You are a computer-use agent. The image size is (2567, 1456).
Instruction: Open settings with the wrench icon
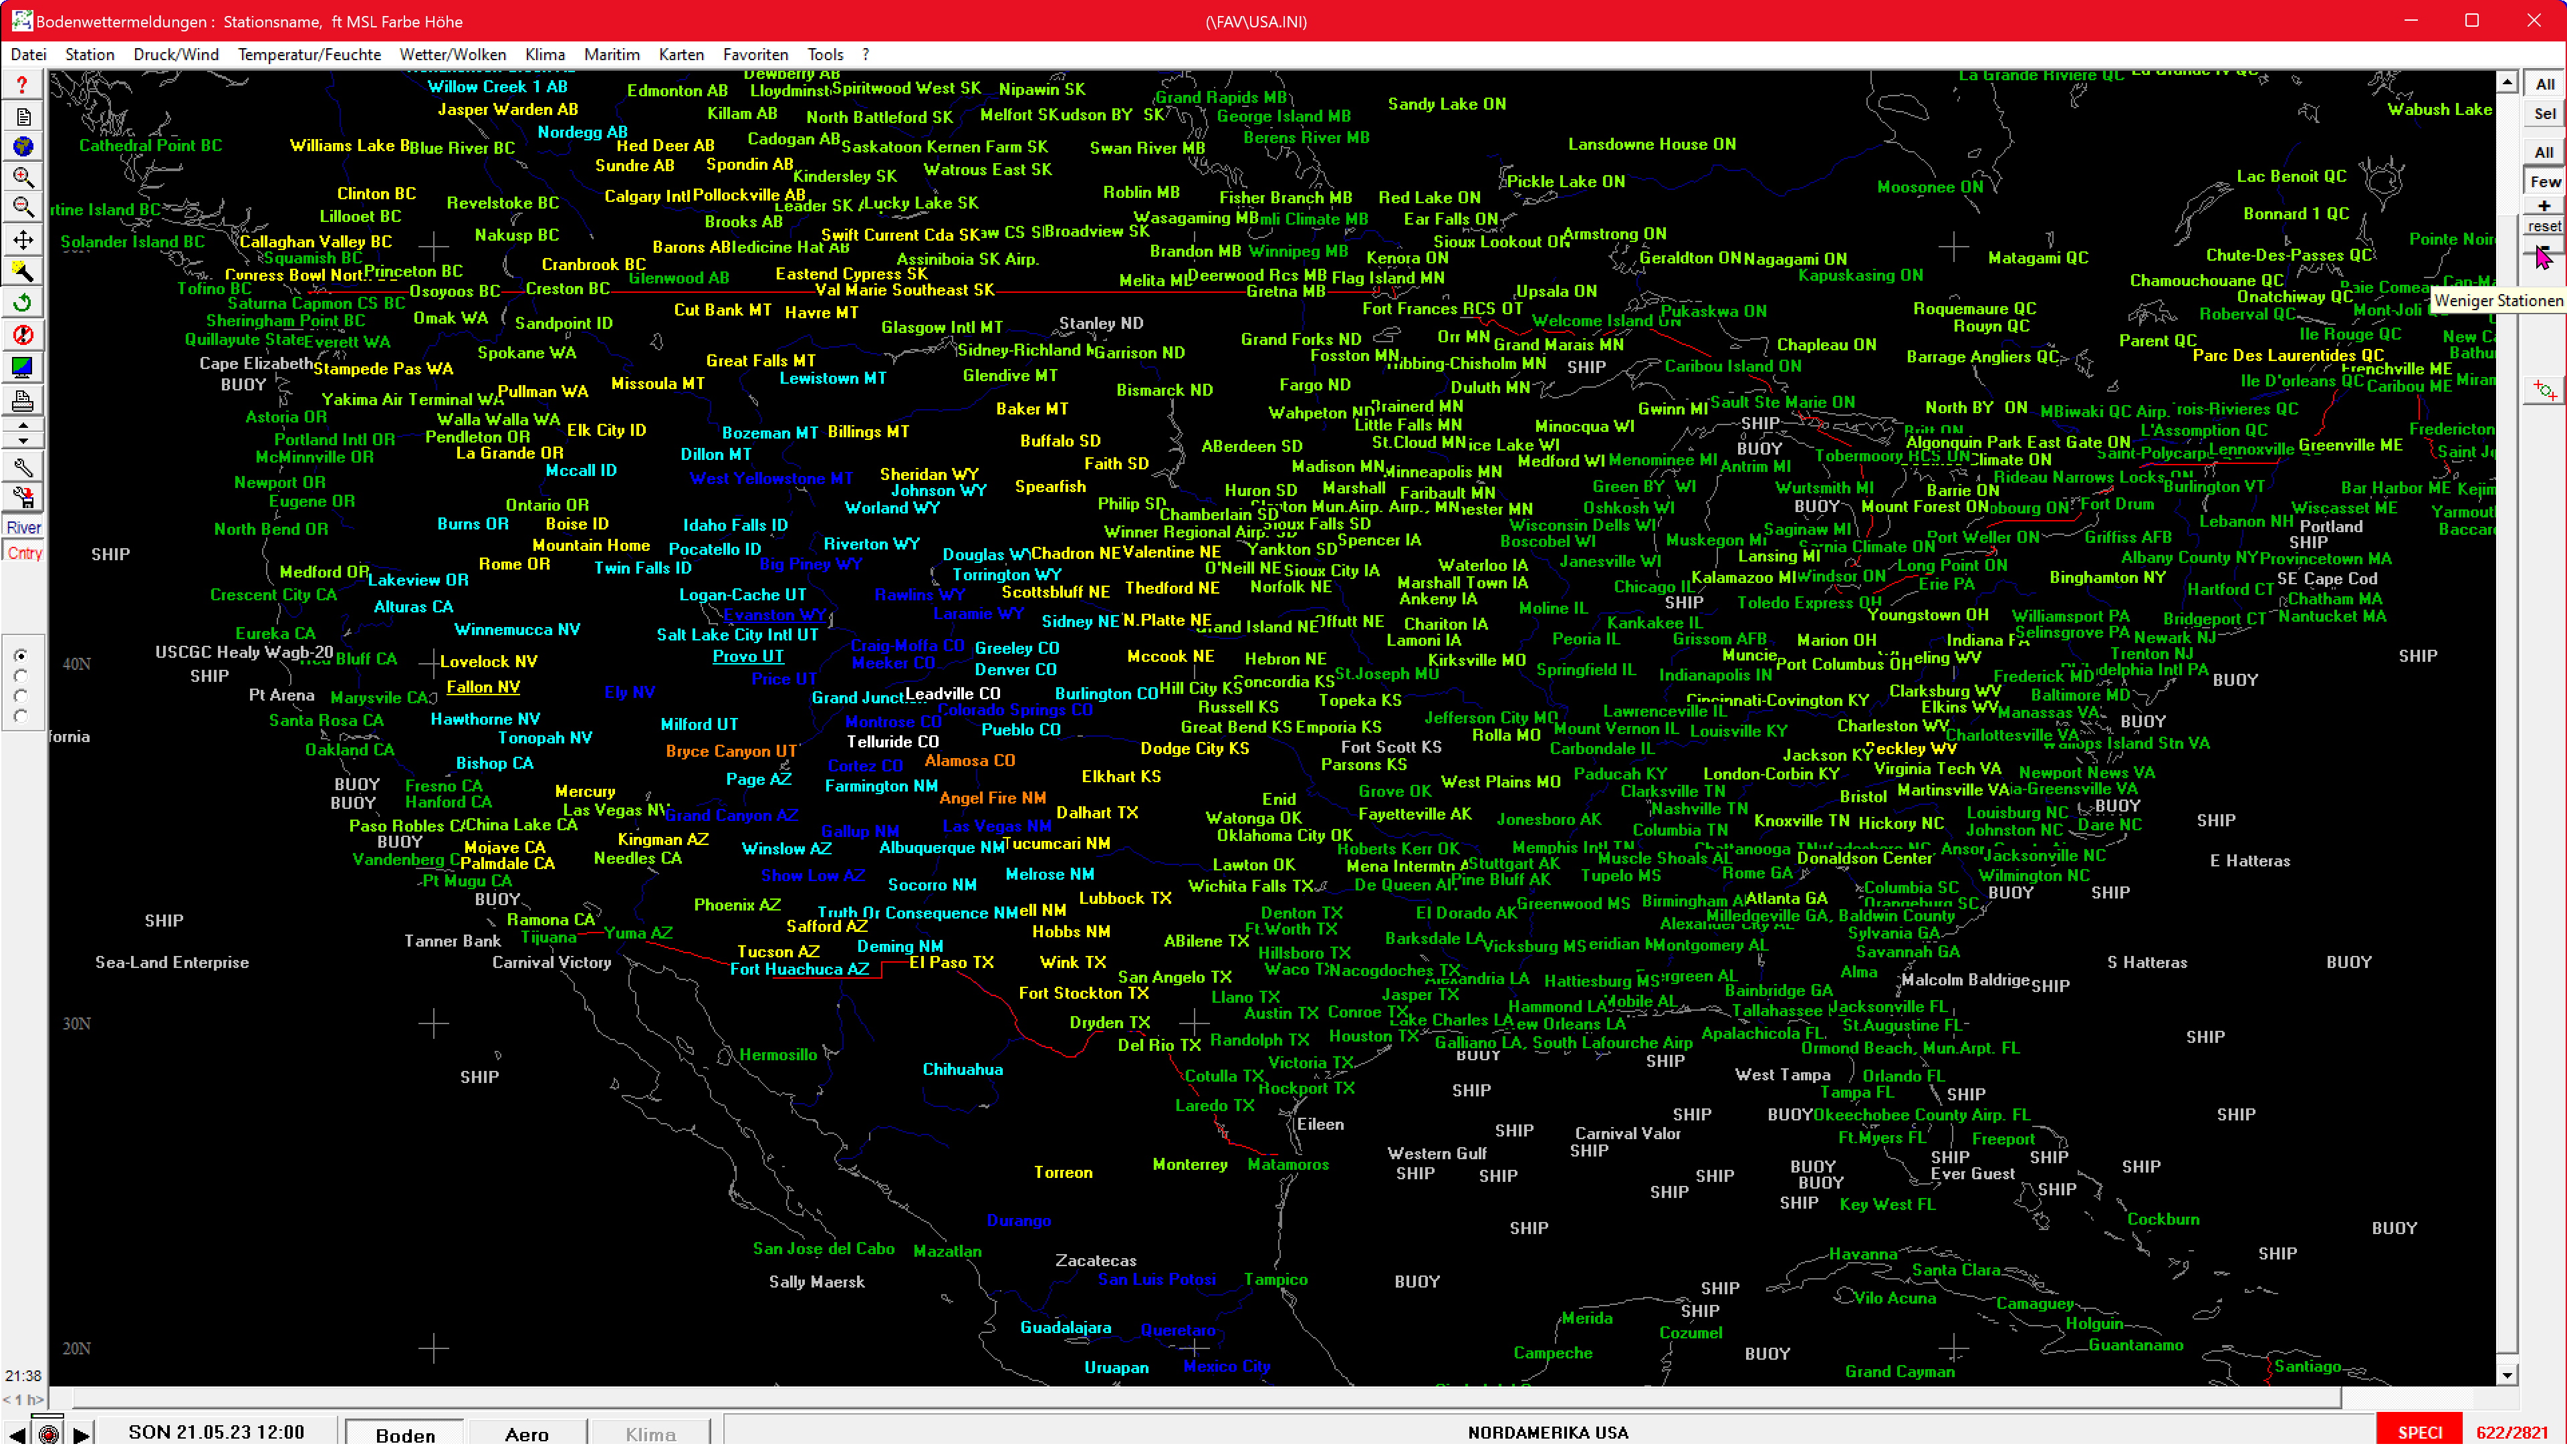coord(22,468)
